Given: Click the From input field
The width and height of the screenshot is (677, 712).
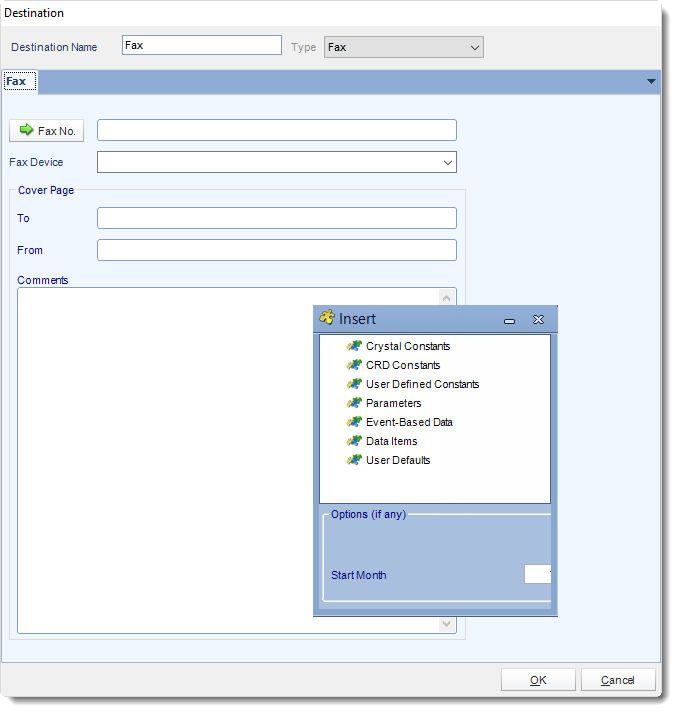Looking at the screenshot, I should click(x=277, y=250).
